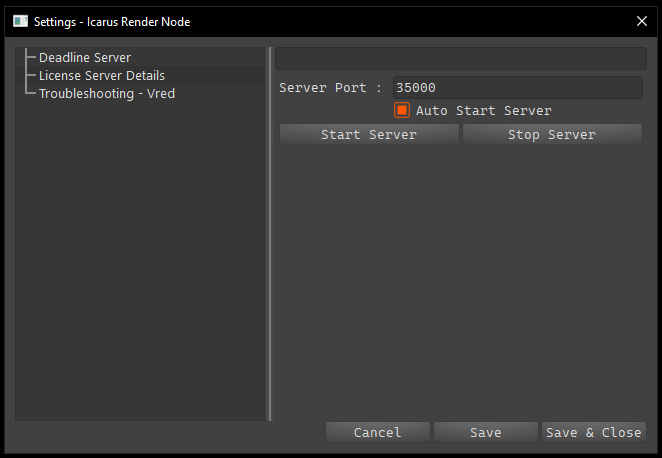Click the Icarus window icon in title bar
The height and width of the screenshot is (458, 662).
click(20, 21)
